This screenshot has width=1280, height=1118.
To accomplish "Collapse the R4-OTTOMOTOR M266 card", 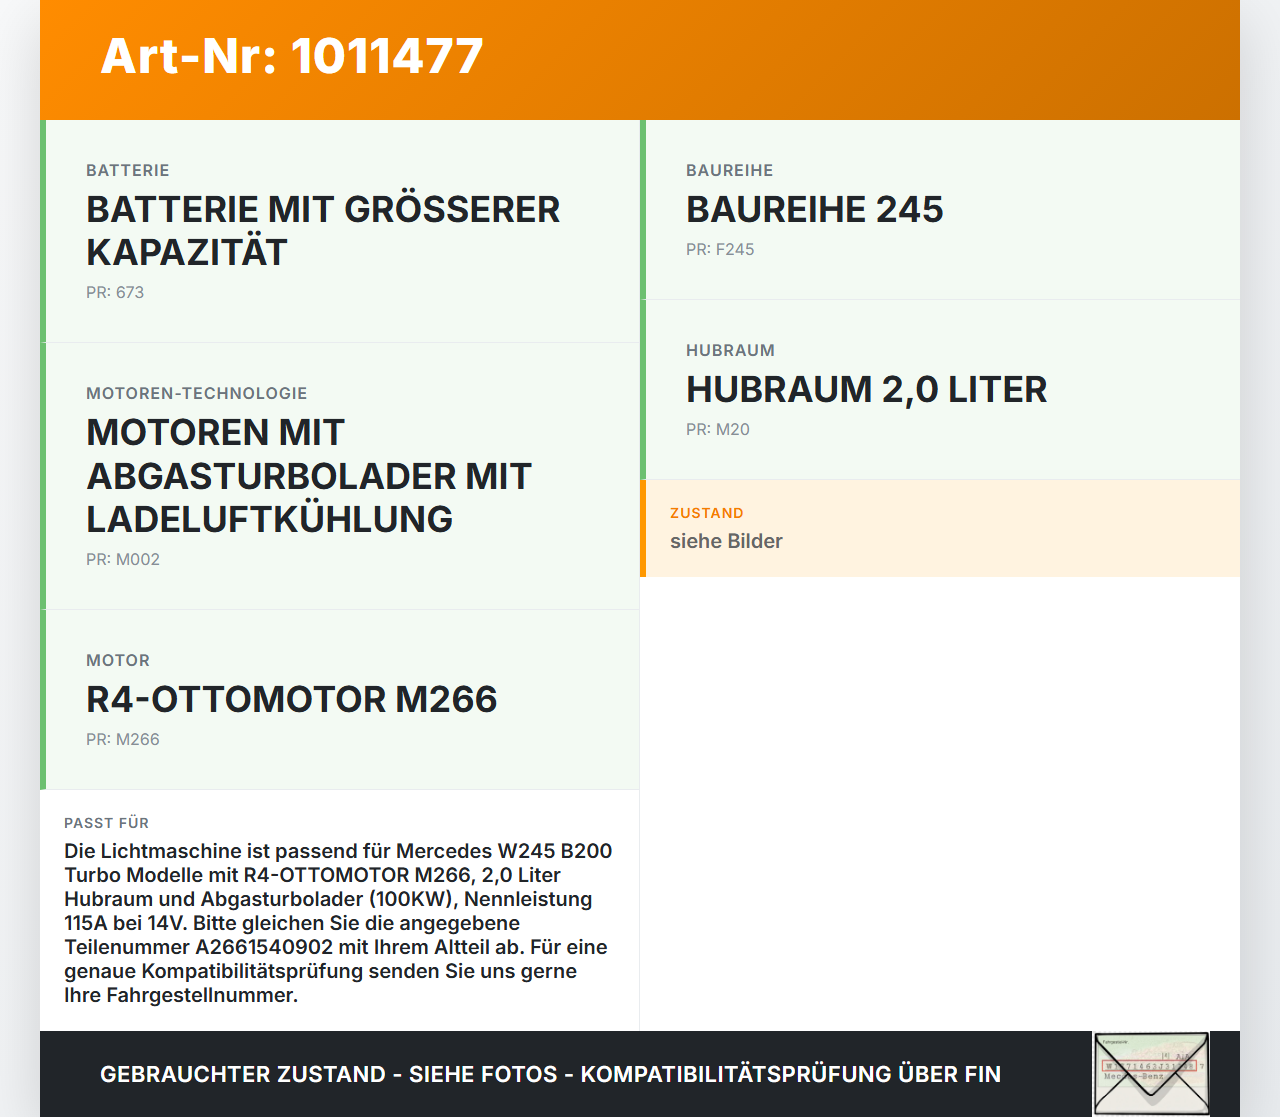I will pyautogui.click(x=340, y=698).
